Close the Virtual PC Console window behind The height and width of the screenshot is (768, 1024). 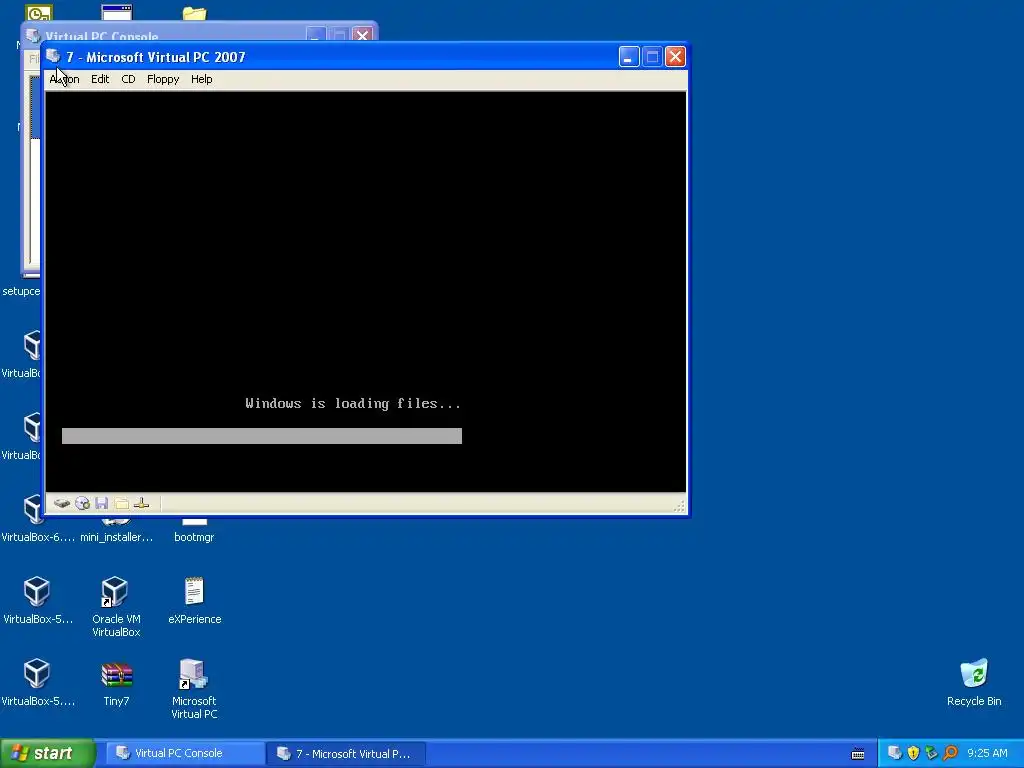pos(362,35)
